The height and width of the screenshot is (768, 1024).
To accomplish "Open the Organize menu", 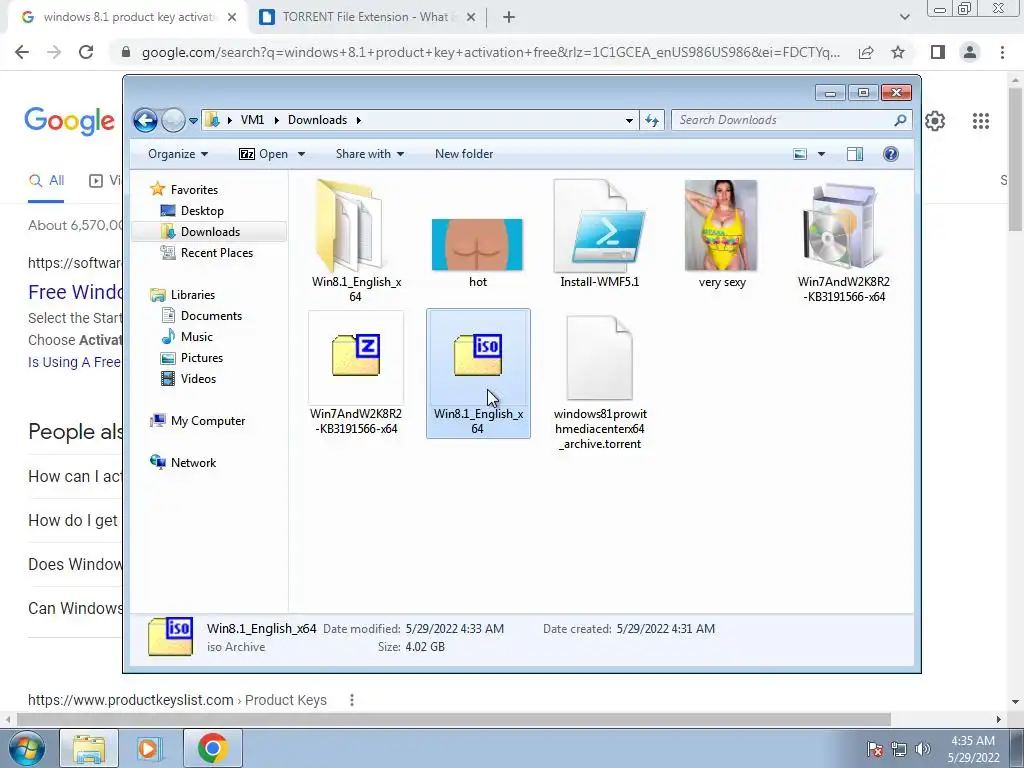I will pyautogui.click(x=178, y=154).
